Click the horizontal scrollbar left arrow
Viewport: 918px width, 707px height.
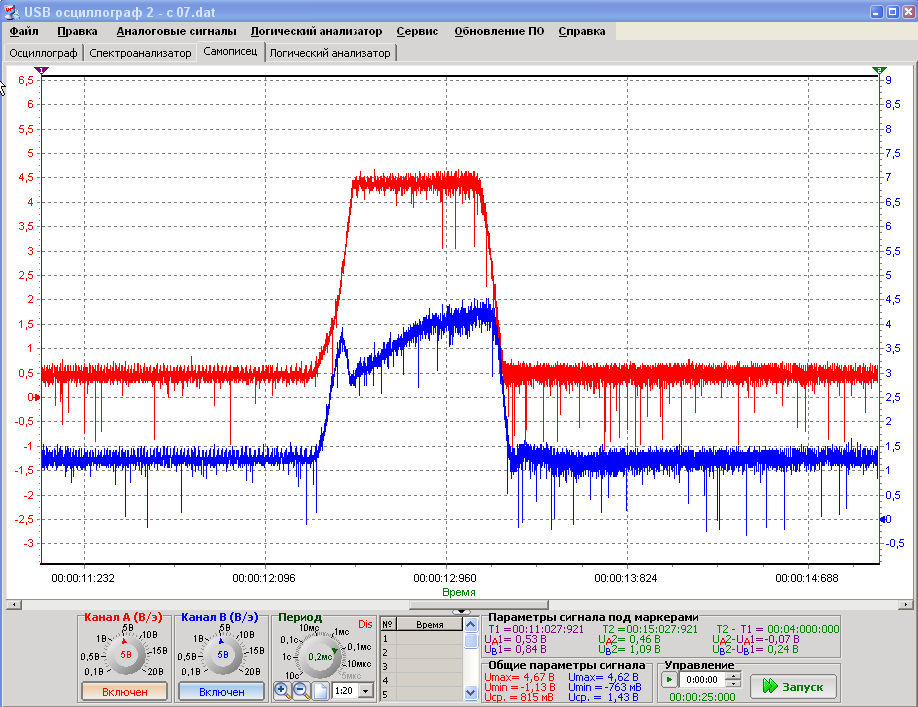tap(13, 604)
